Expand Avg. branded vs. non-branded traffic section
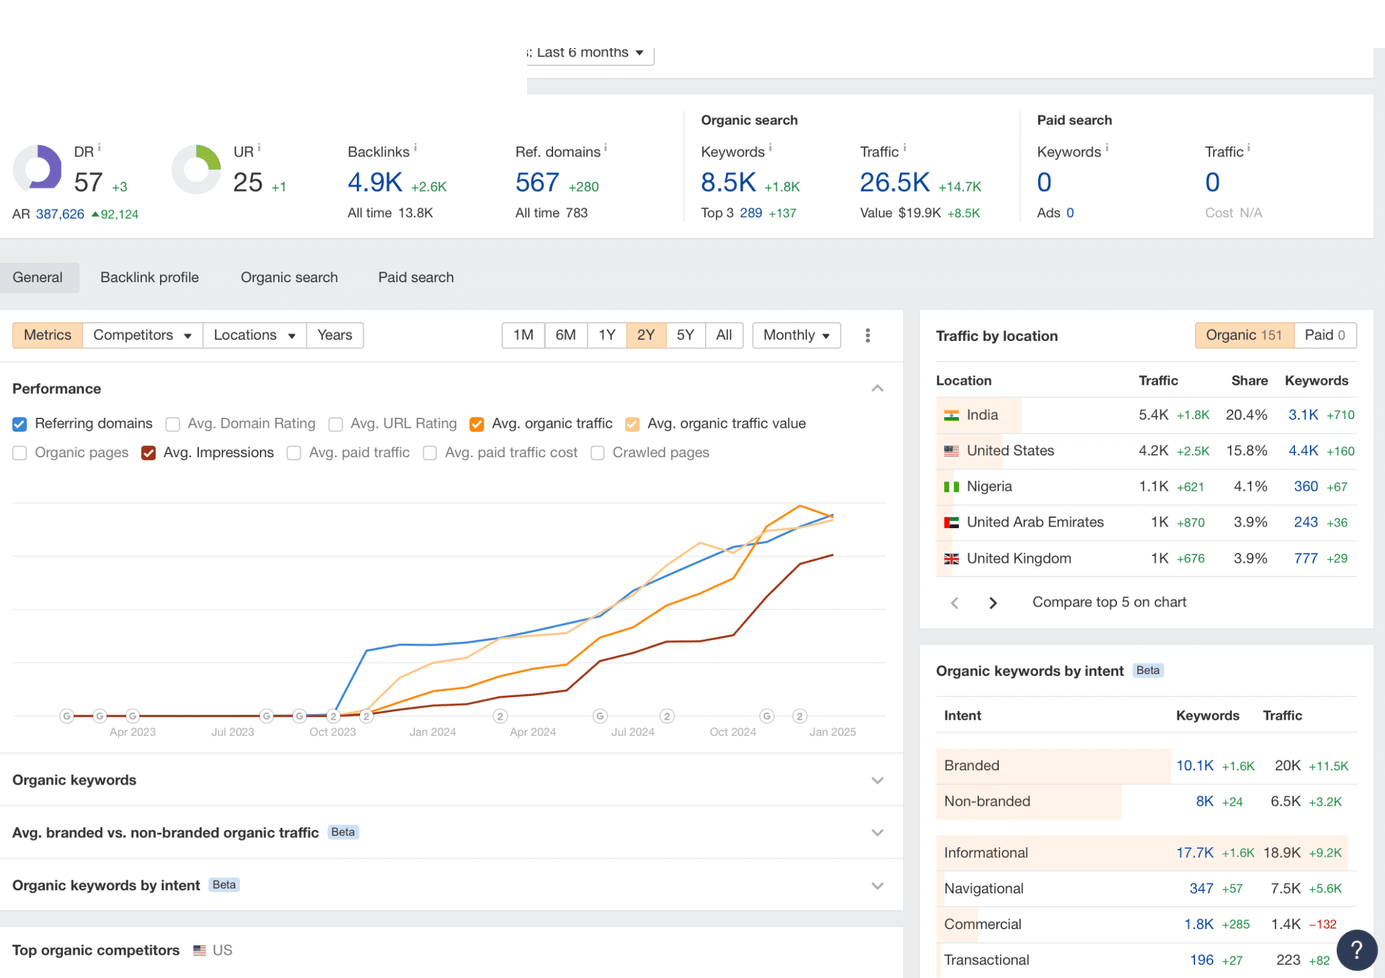The height and width of the screenshot is (978, 1385). tap(877, 833)
